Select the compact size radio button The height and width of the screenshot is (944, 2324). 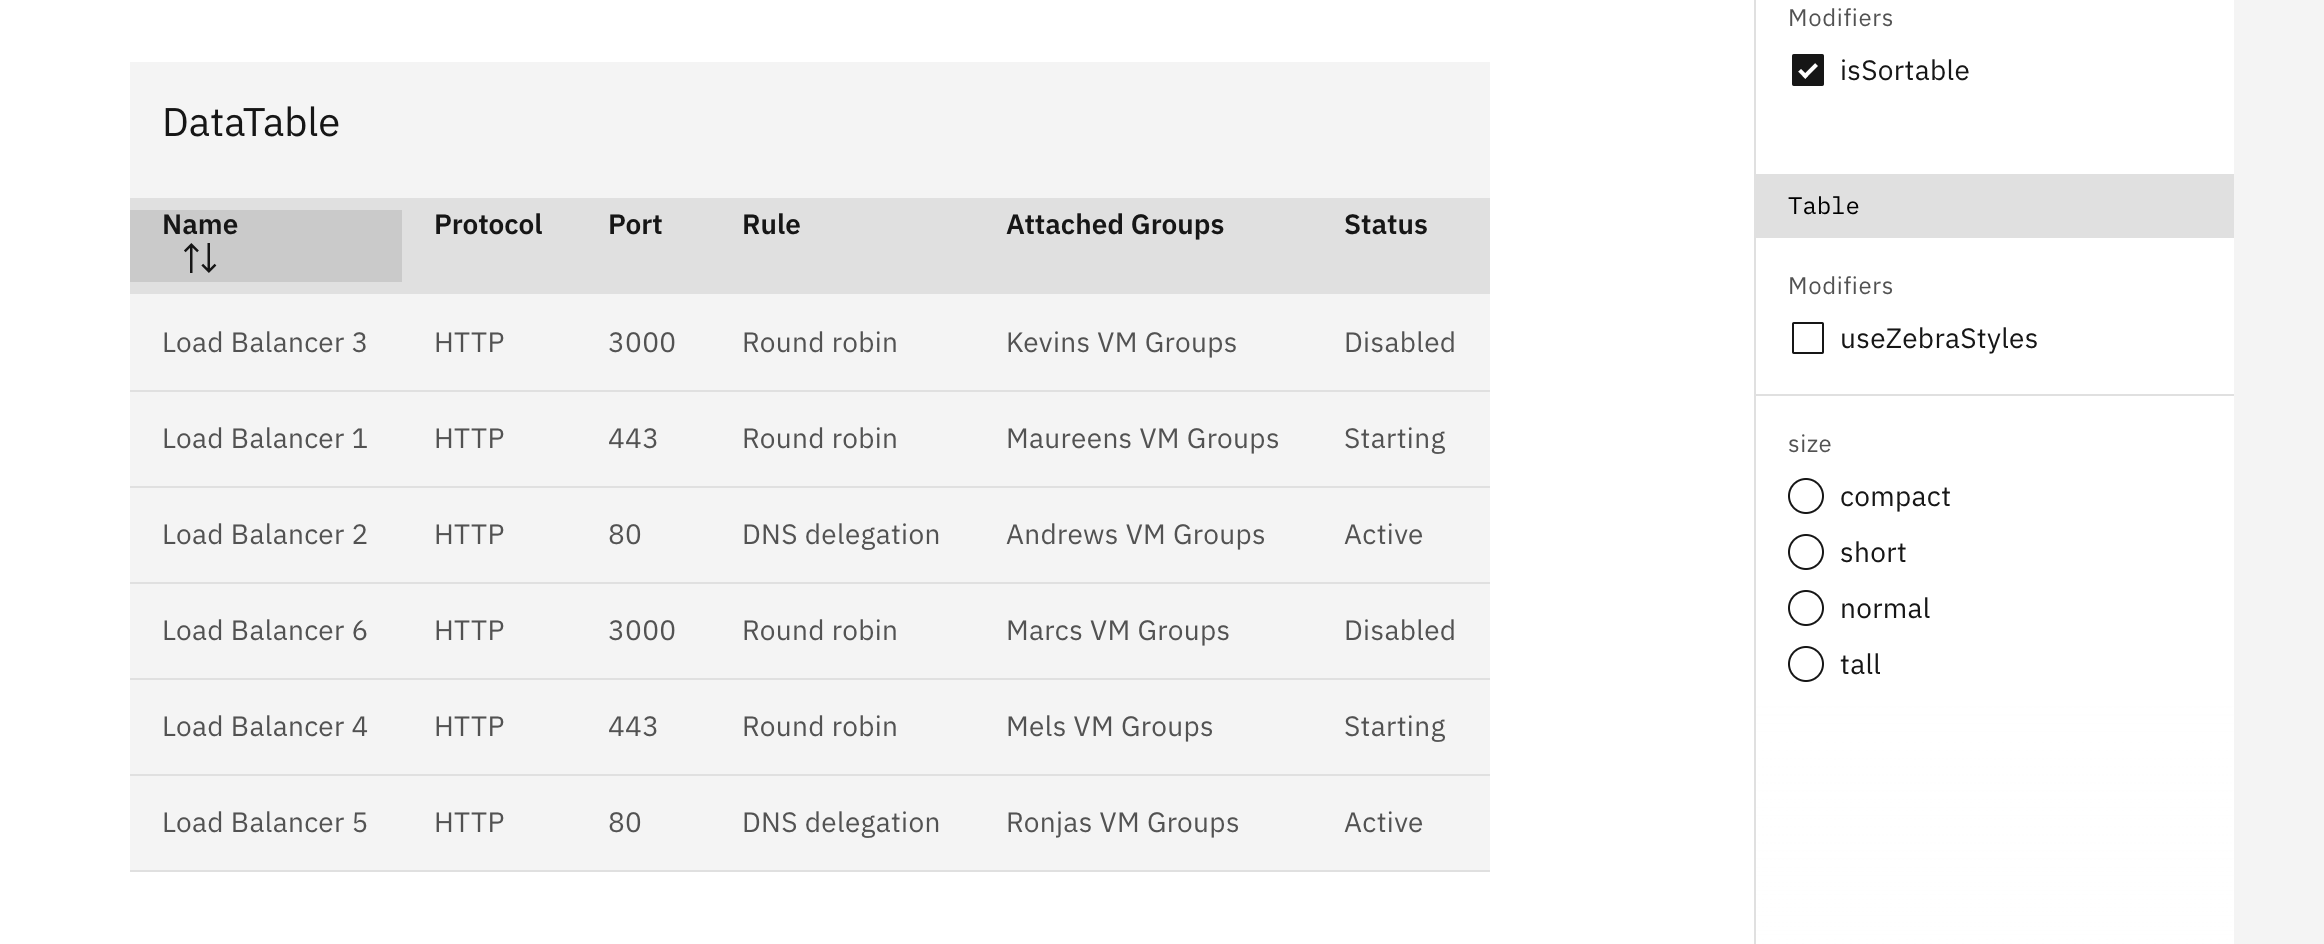pos(1806,496)
